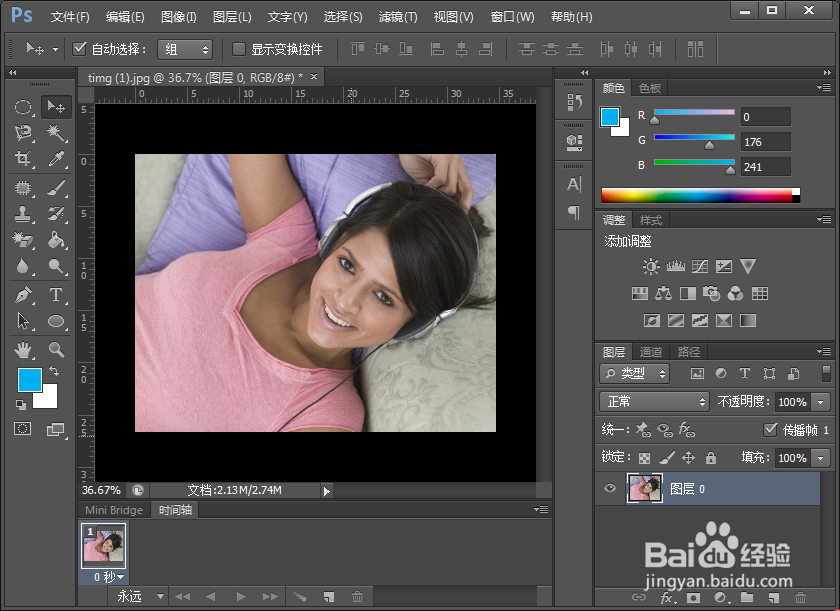Select the Zoom tool
This screenshot has width=840, height=611.
pyautogui.click(x=56, y=350)
